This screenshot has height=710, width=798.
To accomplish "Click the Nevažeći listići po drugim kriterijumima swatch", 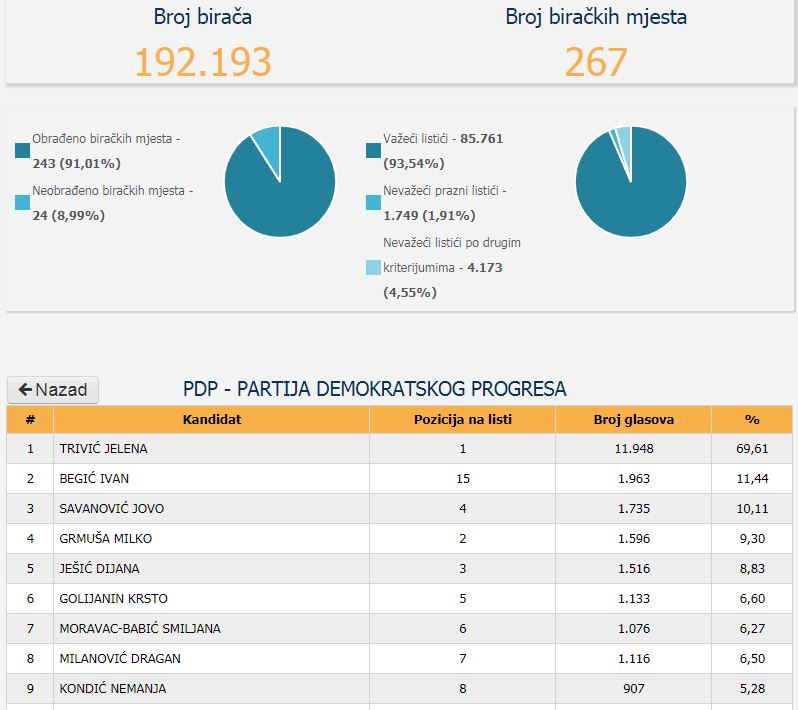I will point(374,267).
